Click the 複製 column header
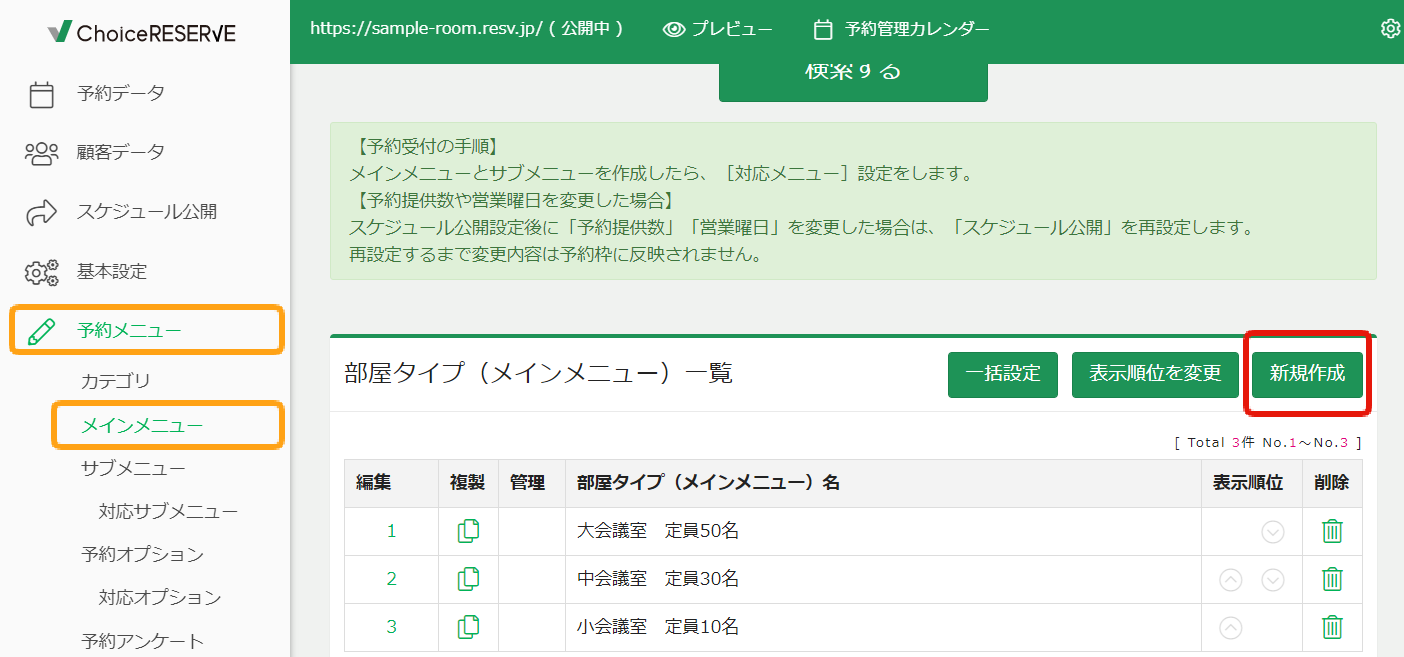This screenshot has height=657, width=1404. click(468, 484)
